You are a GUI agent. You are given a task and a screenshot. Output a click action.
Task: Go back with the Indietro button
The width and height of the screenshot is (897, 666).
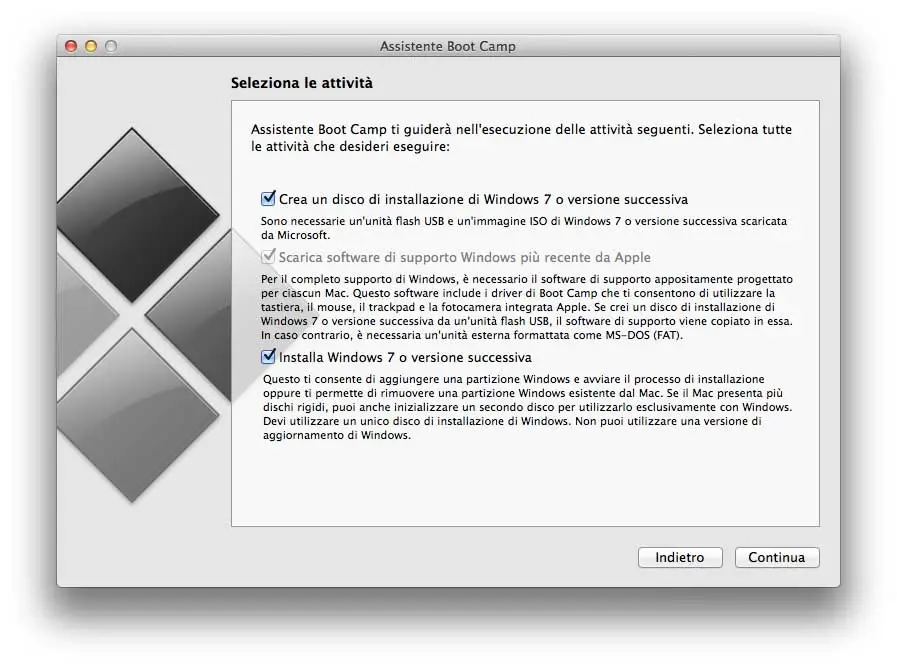coord(680,557)
